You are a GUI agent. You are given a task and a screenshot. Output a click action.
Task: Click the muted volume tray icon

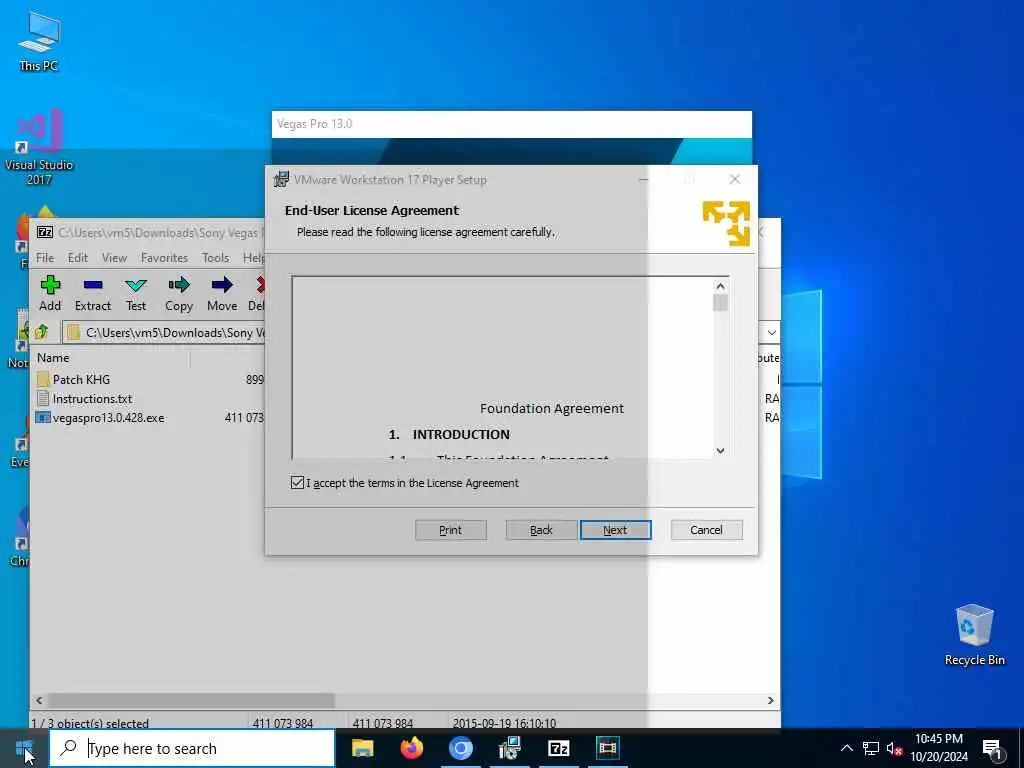click(894, 748)
